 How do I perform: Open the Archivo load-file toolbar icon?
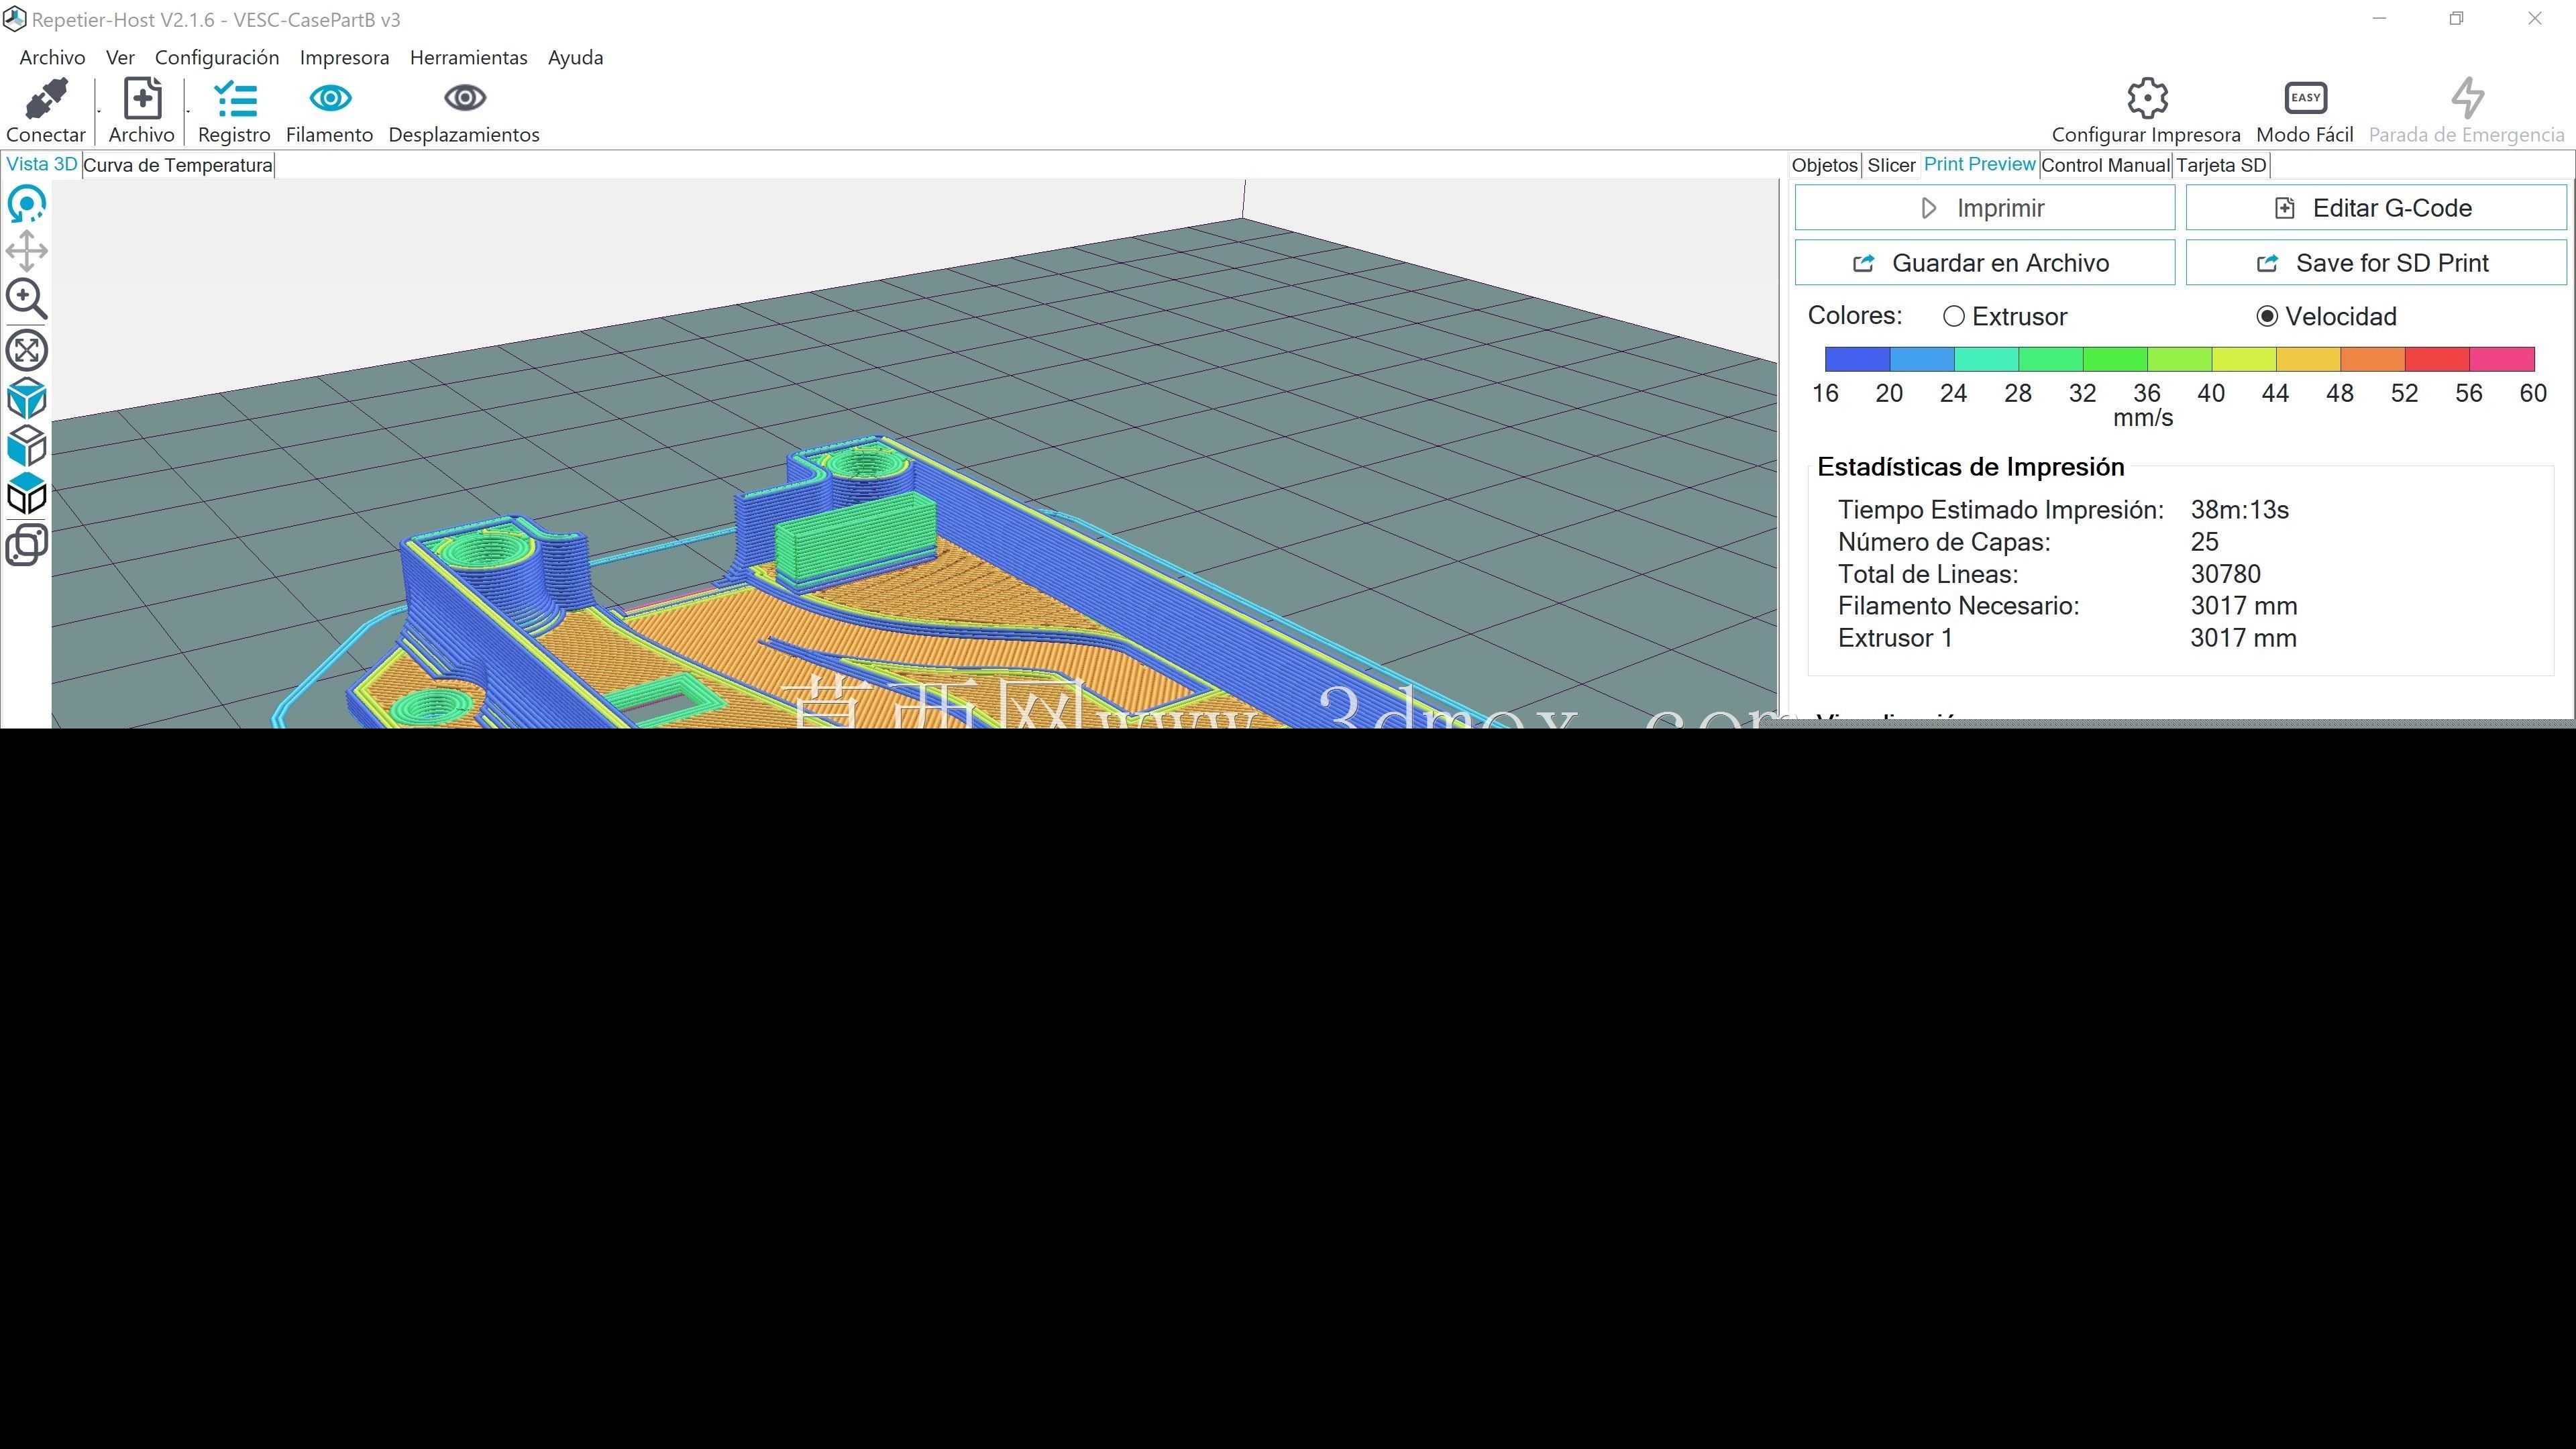(x=142, y=98)
